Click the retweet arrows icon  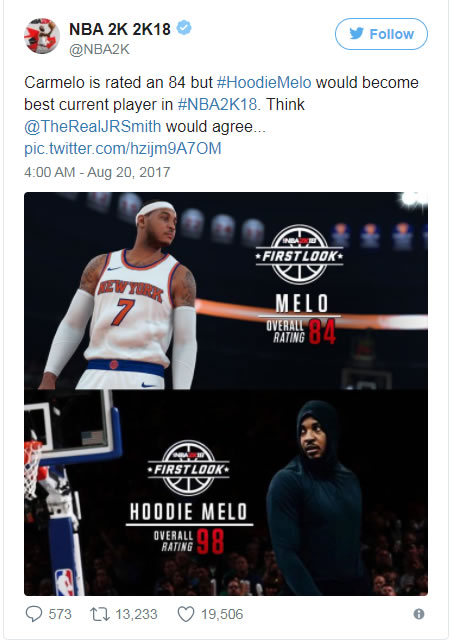point(100,614)
